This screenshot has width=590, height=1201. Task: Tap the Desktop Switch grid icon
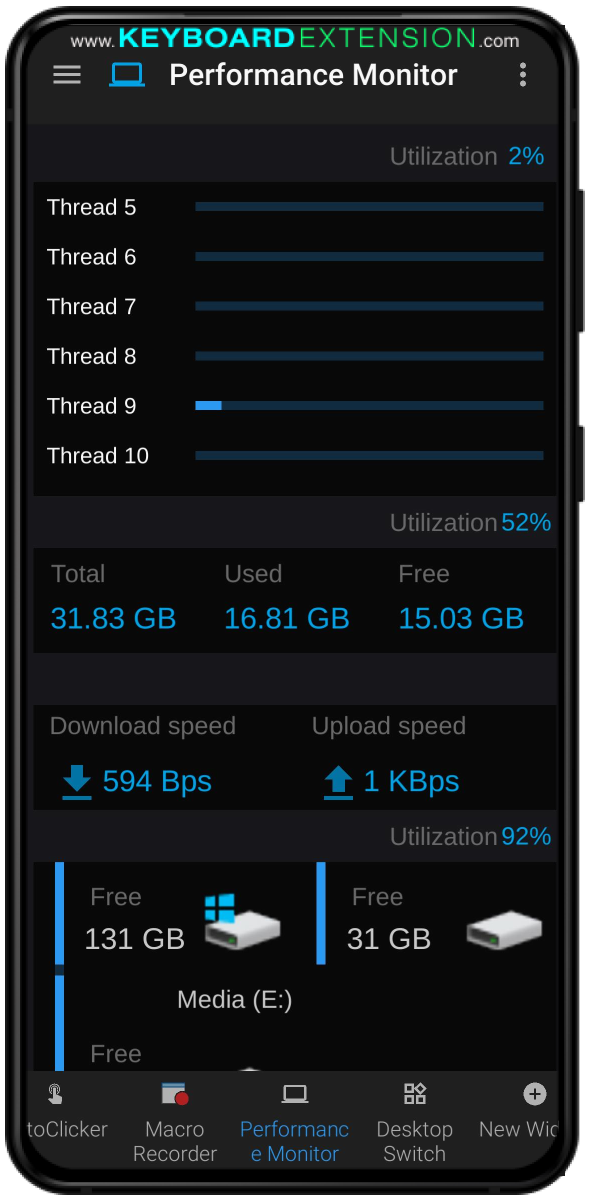point(414,1094)
